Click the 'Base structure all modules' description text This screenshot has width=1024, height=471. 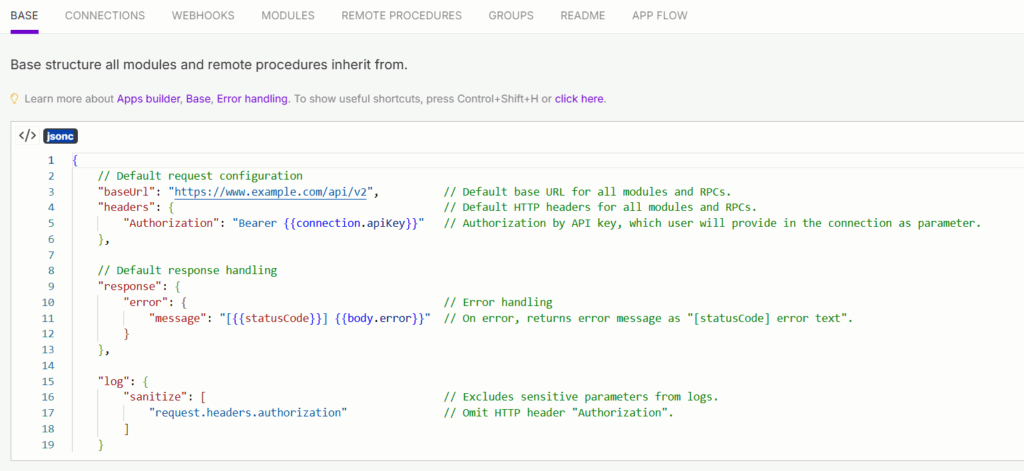209,65
